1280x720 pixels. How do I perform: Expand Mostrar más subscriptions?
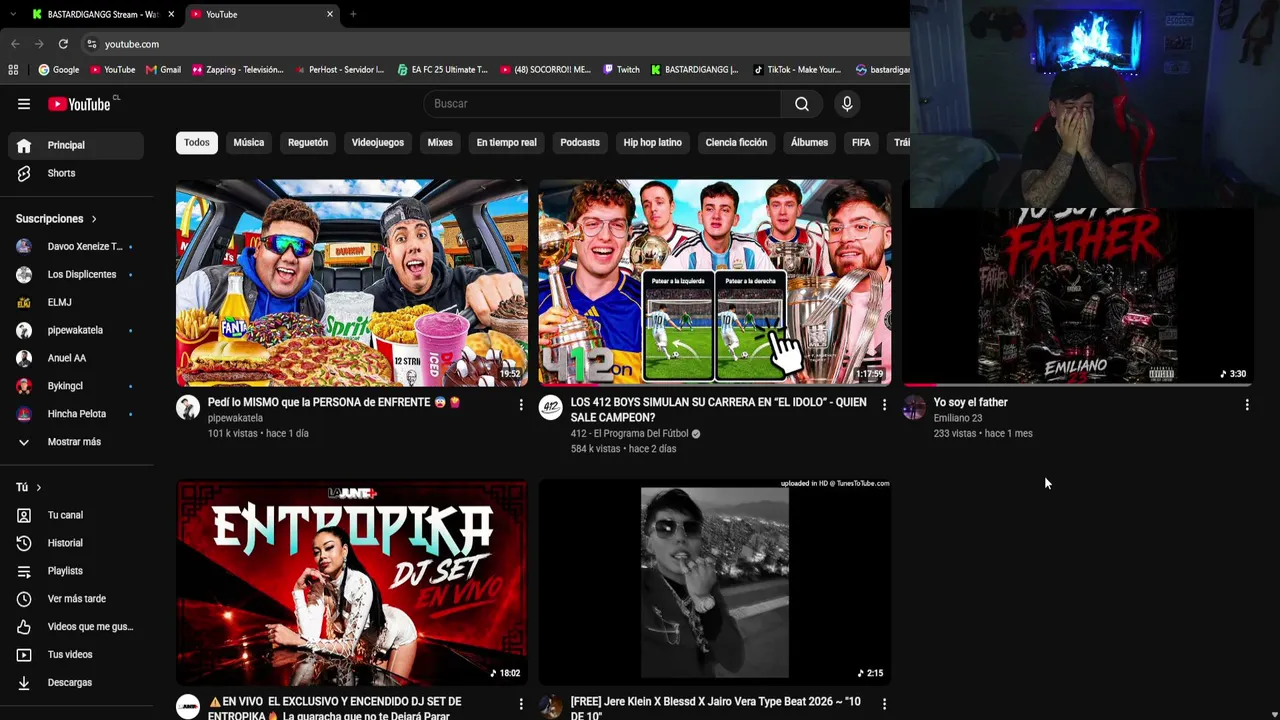tap(76, 442)
